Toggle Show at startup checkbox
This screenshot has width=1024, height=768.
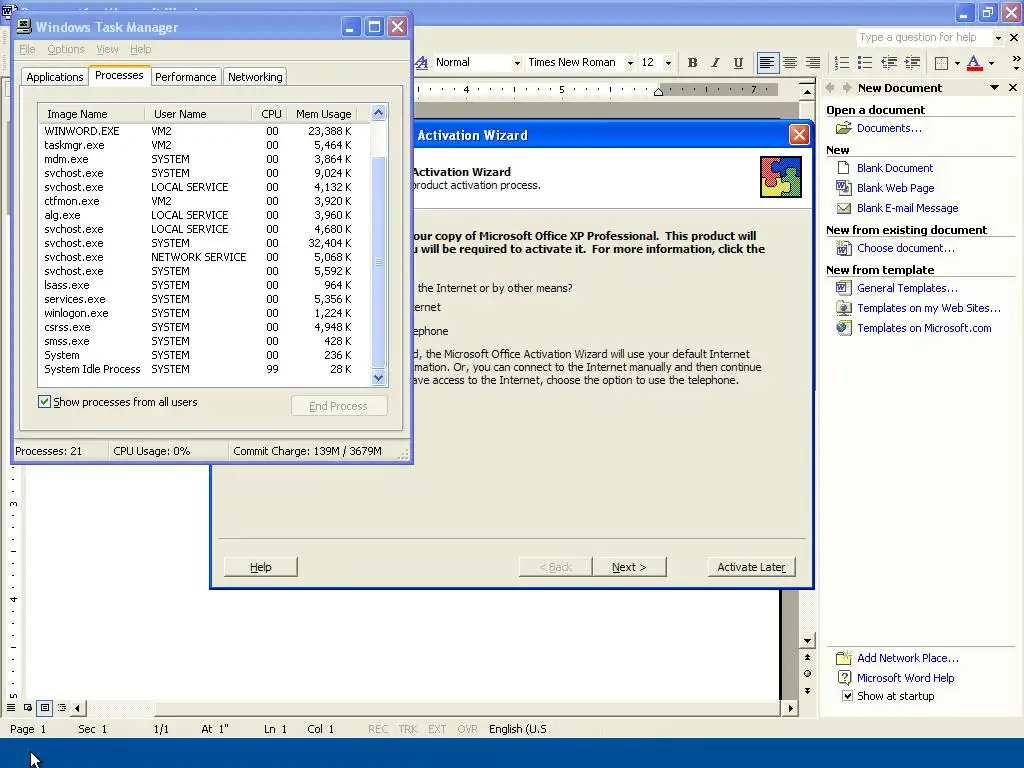coord(847,696)
